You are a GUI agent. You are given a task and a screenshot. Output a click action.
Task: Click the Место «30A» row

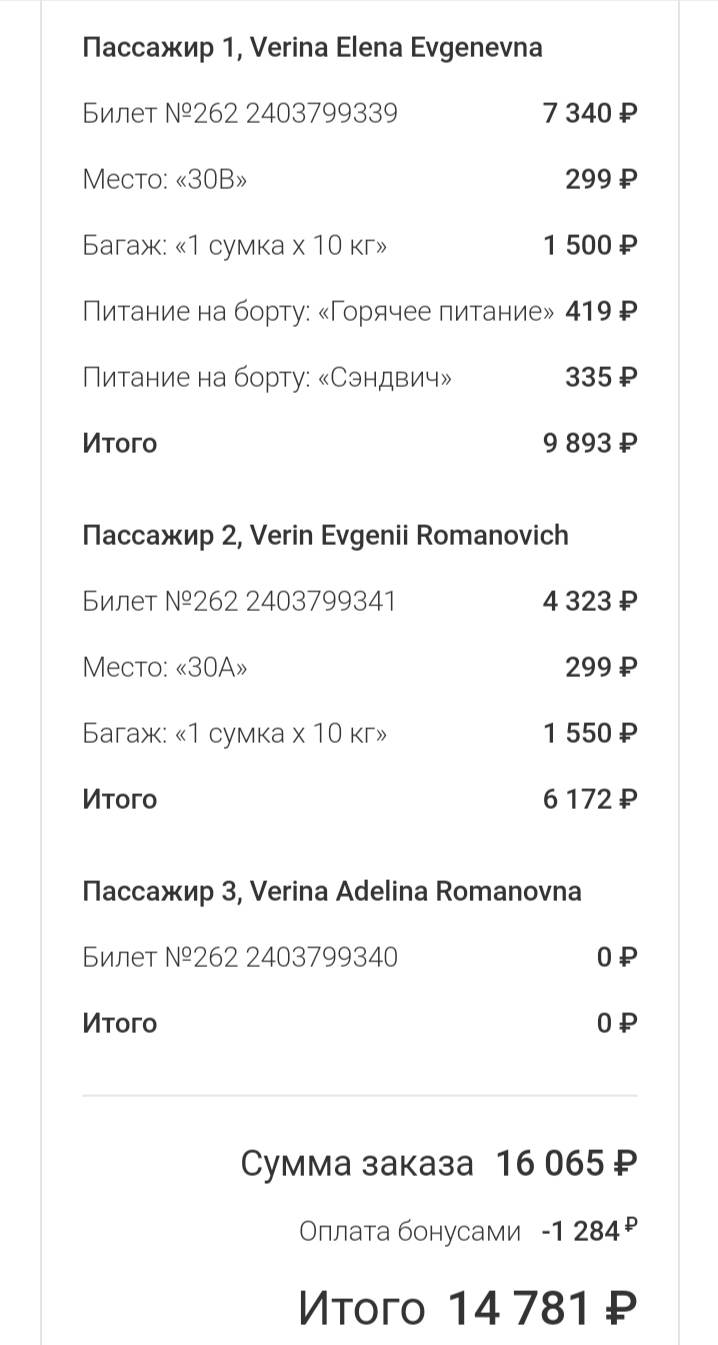point(360,667)
